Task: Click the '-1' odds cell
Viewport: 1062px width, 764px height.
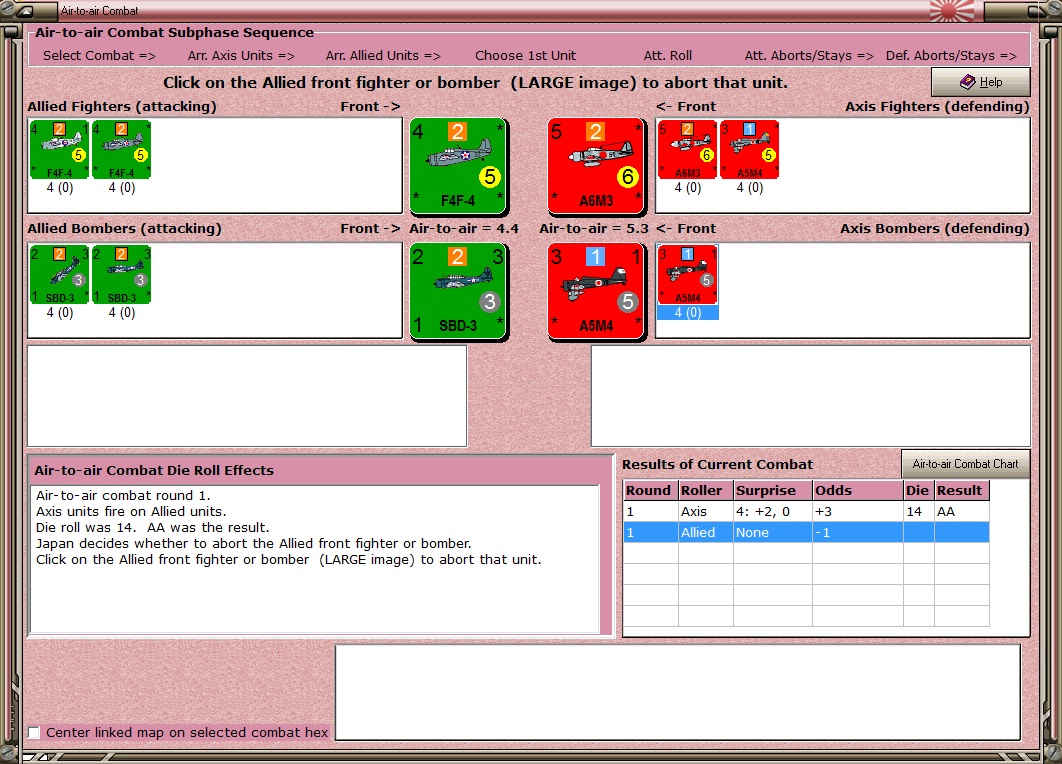Action: click(x=857, y=532)
